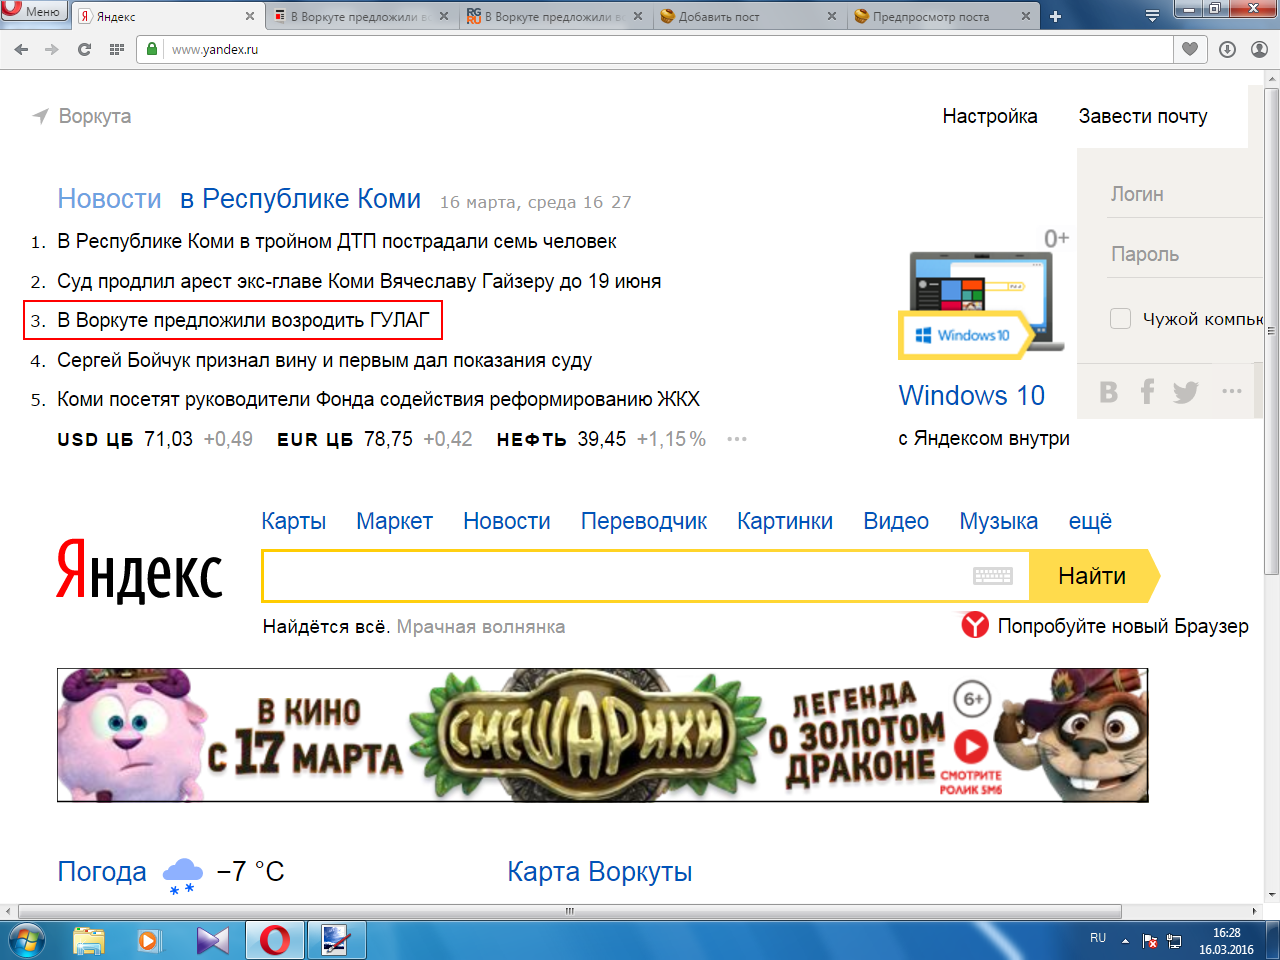Screen dimensions: 1280x960
Task: Click the horizontal page scrollbar
Action: coord(570,911)
